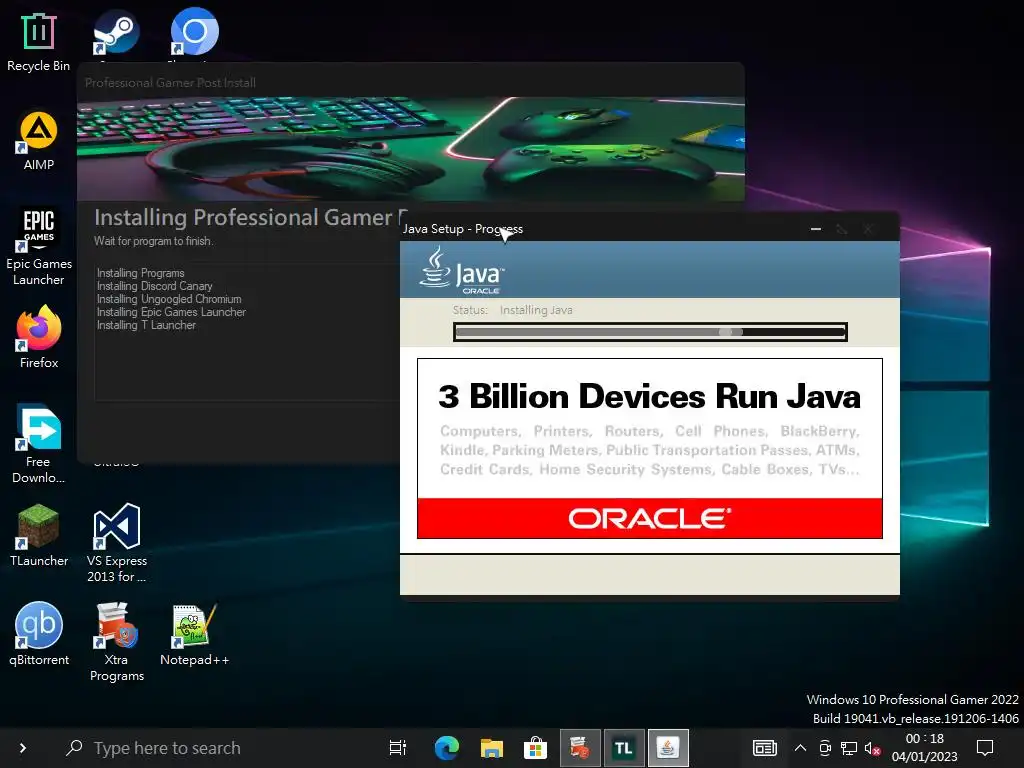The height and width of the screenshot is (768, 1024).
Task: Select 'Installing T Launcher' log line
Action: click(146, 325)
